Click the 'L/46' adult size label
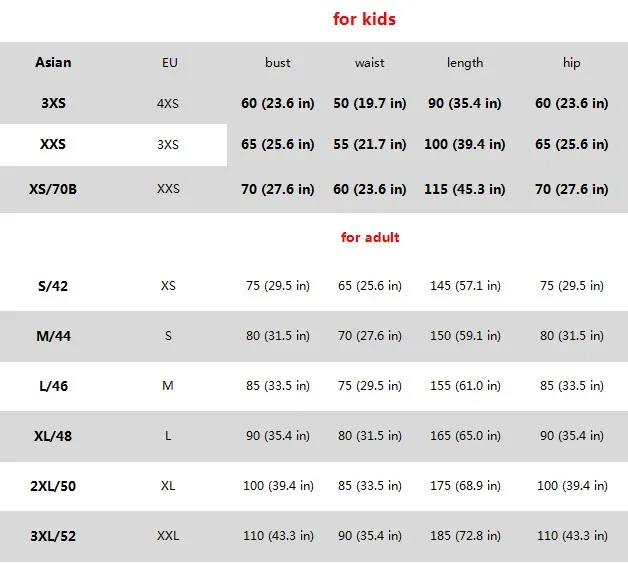 coord(53,386)
